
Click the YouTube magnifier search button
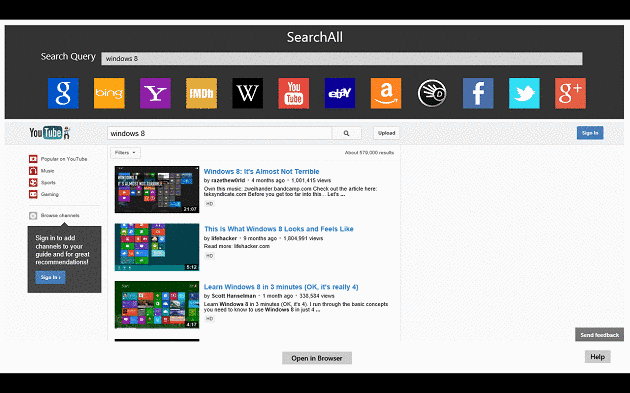pos(346,133)
